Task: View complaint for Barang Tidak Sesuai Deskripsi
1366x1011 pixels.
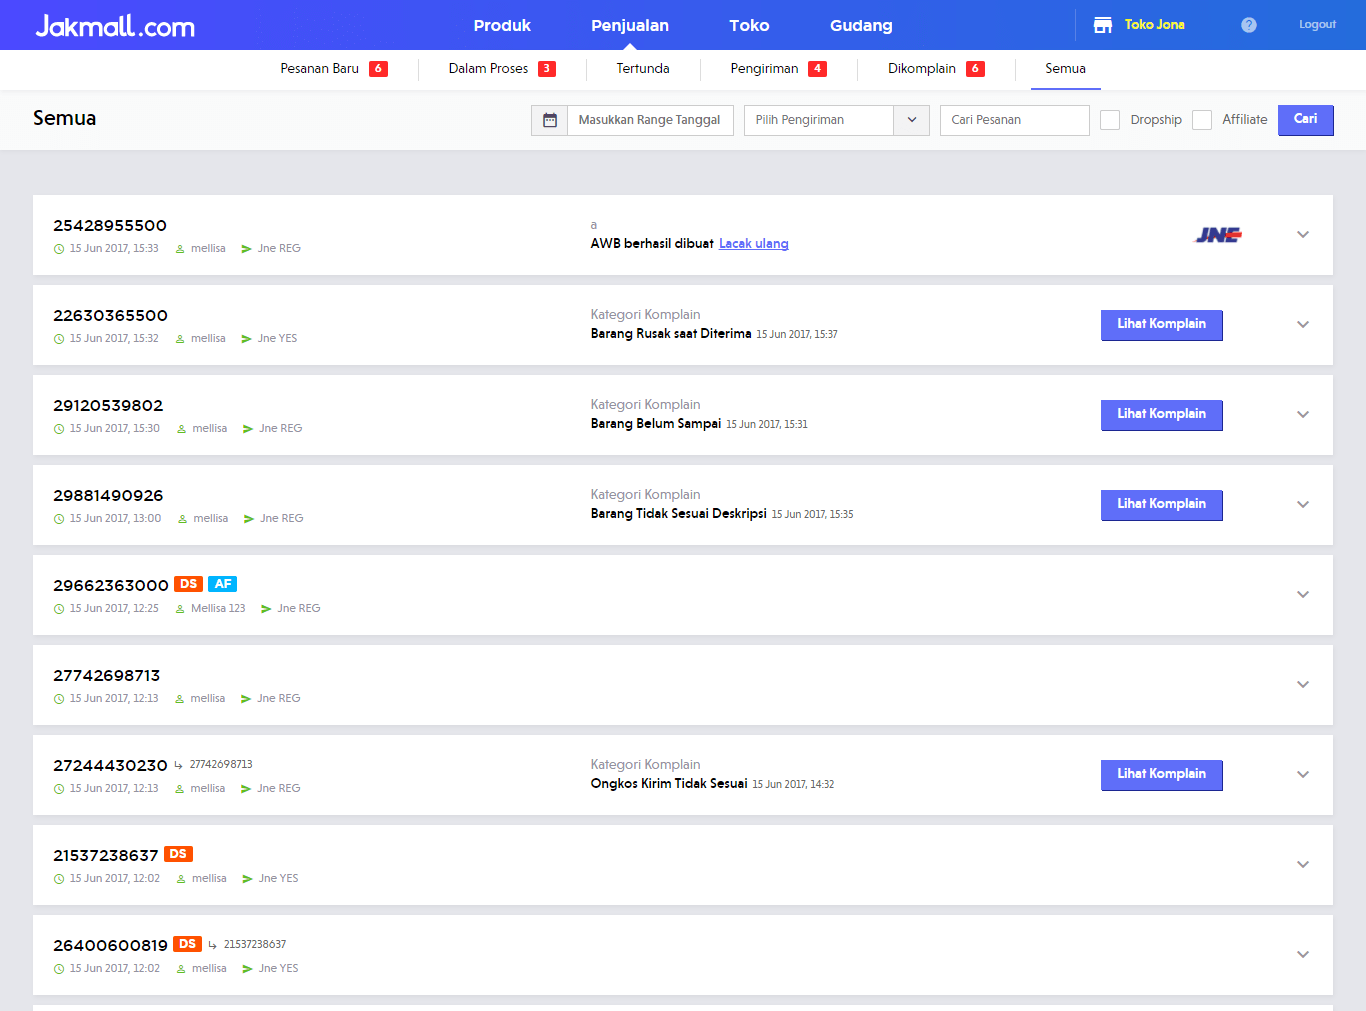Action: point(1162,505)
